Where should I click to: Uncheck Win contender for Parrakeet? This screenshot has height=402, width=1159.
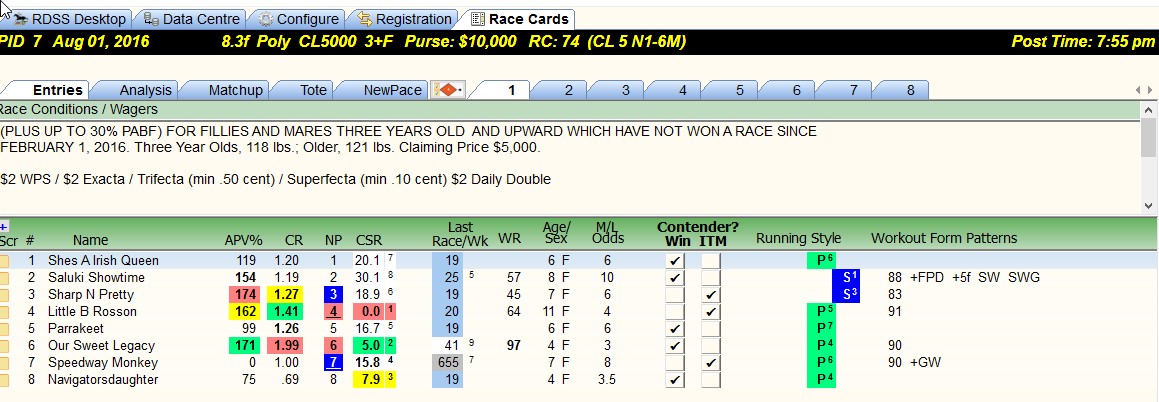click(x=674, y=329)
